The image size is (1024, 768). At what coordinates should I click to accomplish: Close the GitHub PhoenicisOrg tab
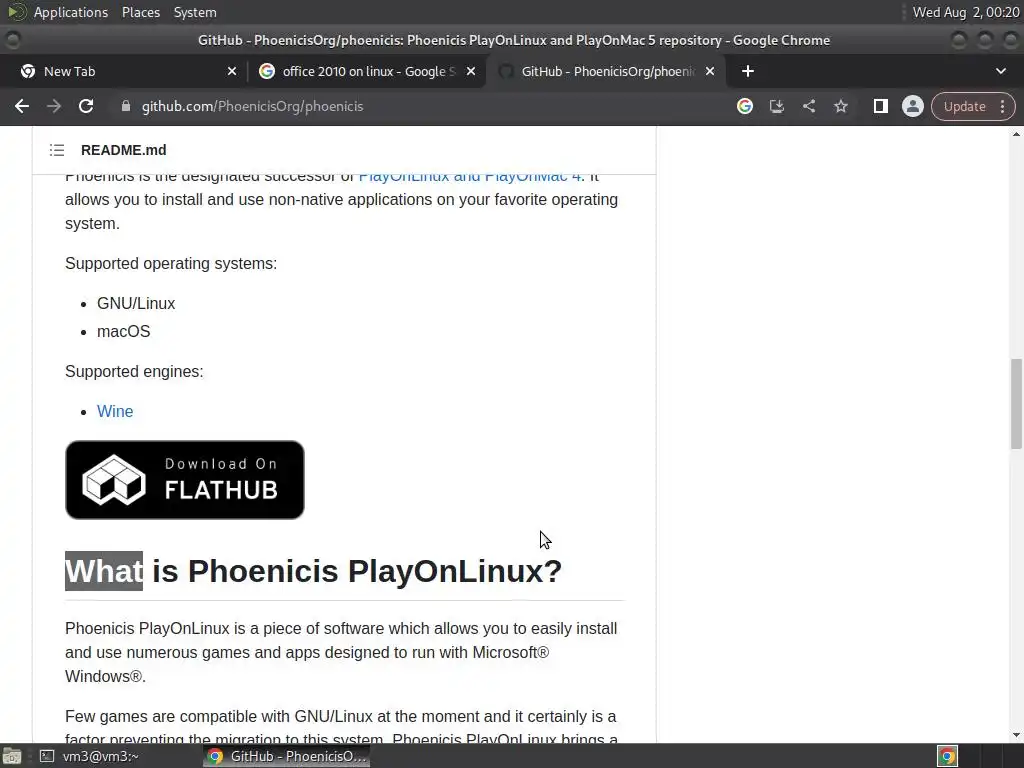coord(710,71)
